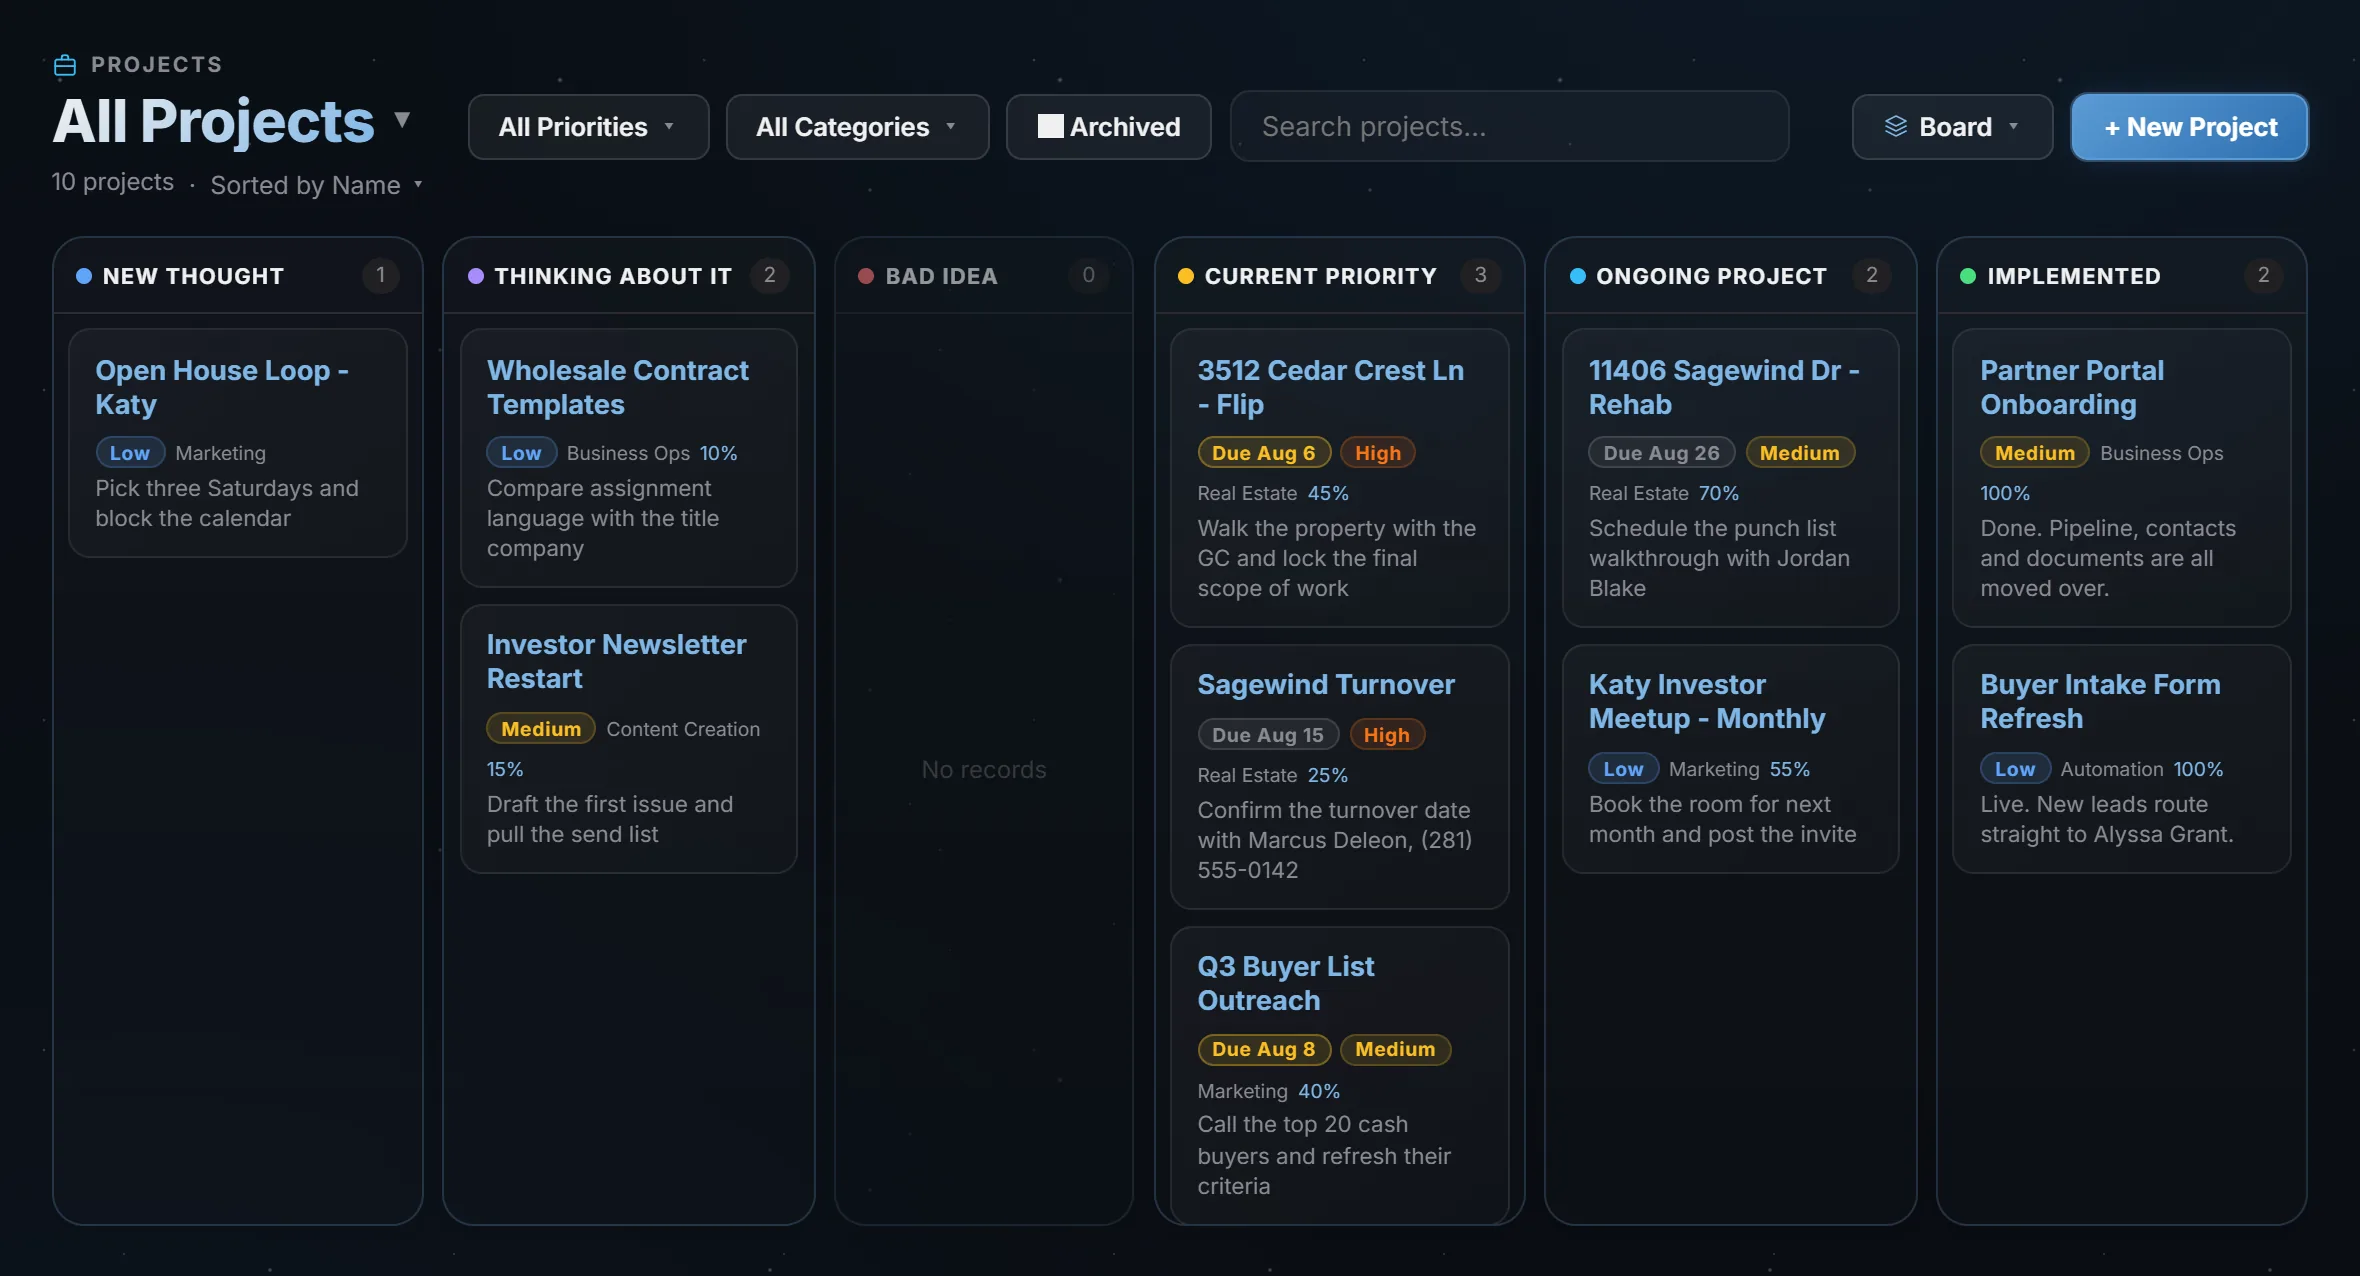This screenshot has height=1276, width=2360.
Task: Open Wholesale Contract Templates project
Action: click(628, 458)
